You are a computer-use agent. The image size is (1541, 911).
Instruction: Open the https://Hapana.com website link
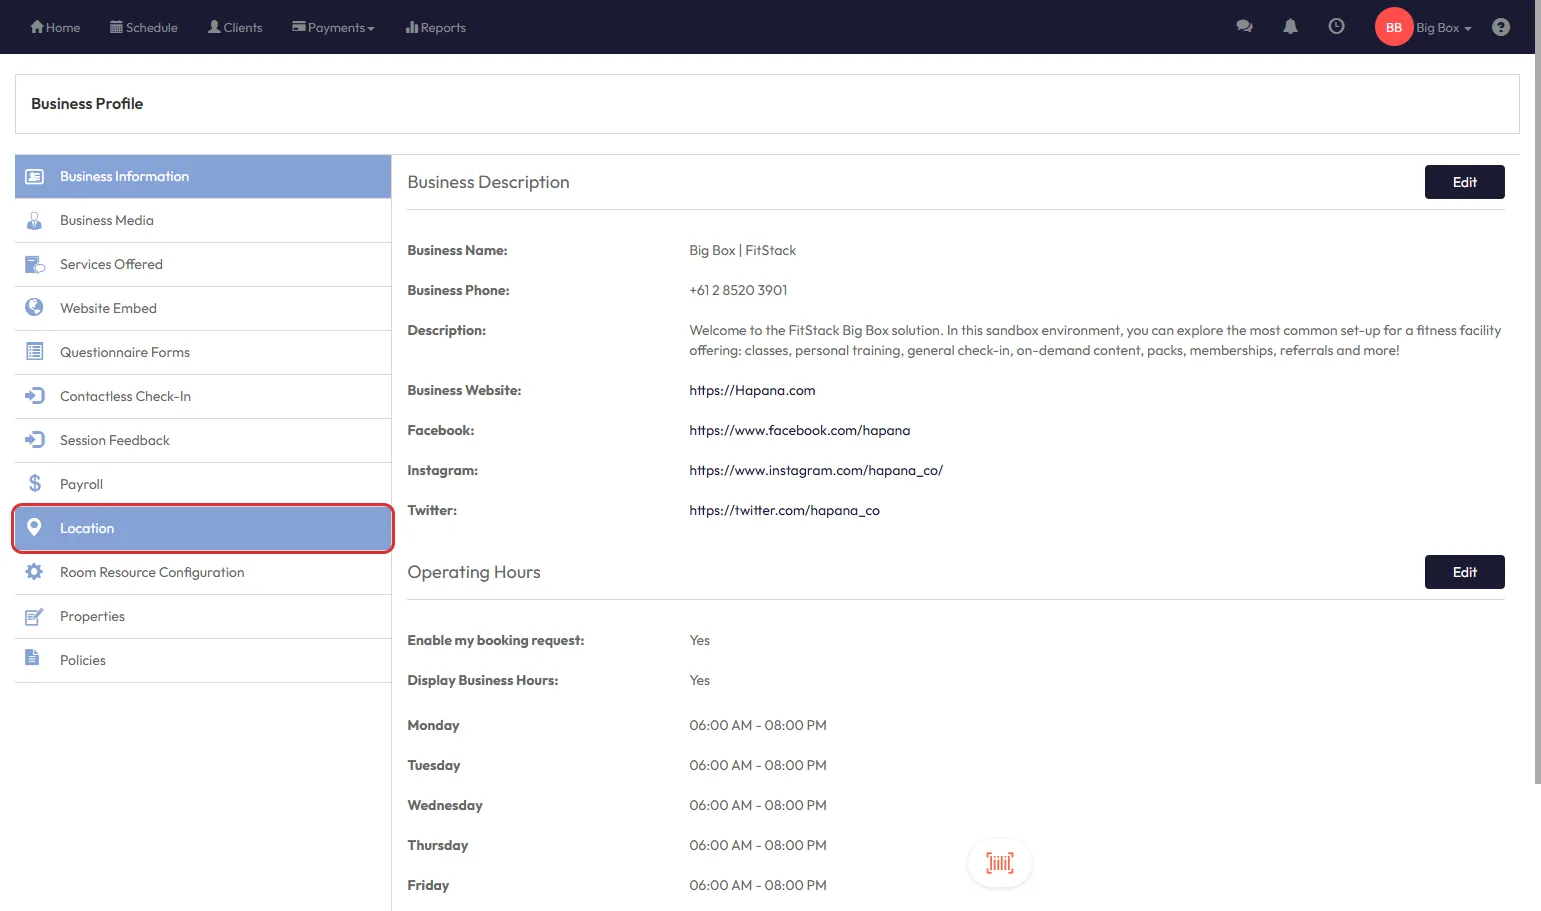(x=752, y=390)
